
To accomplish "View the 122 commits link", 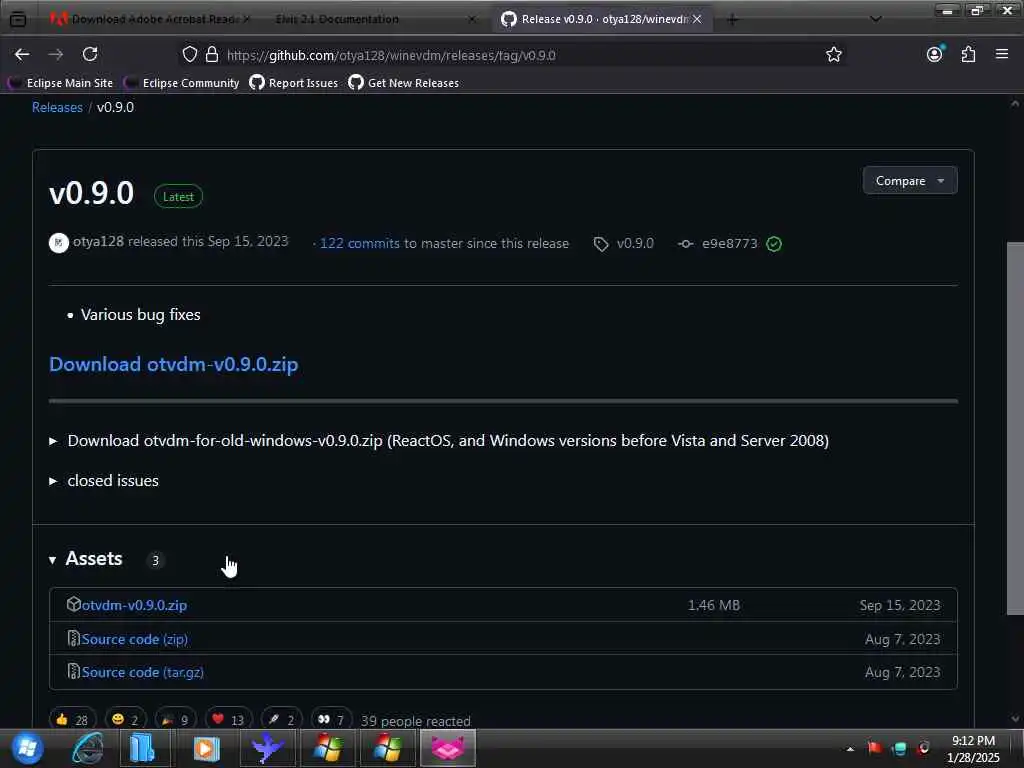I will coord(359,244).
